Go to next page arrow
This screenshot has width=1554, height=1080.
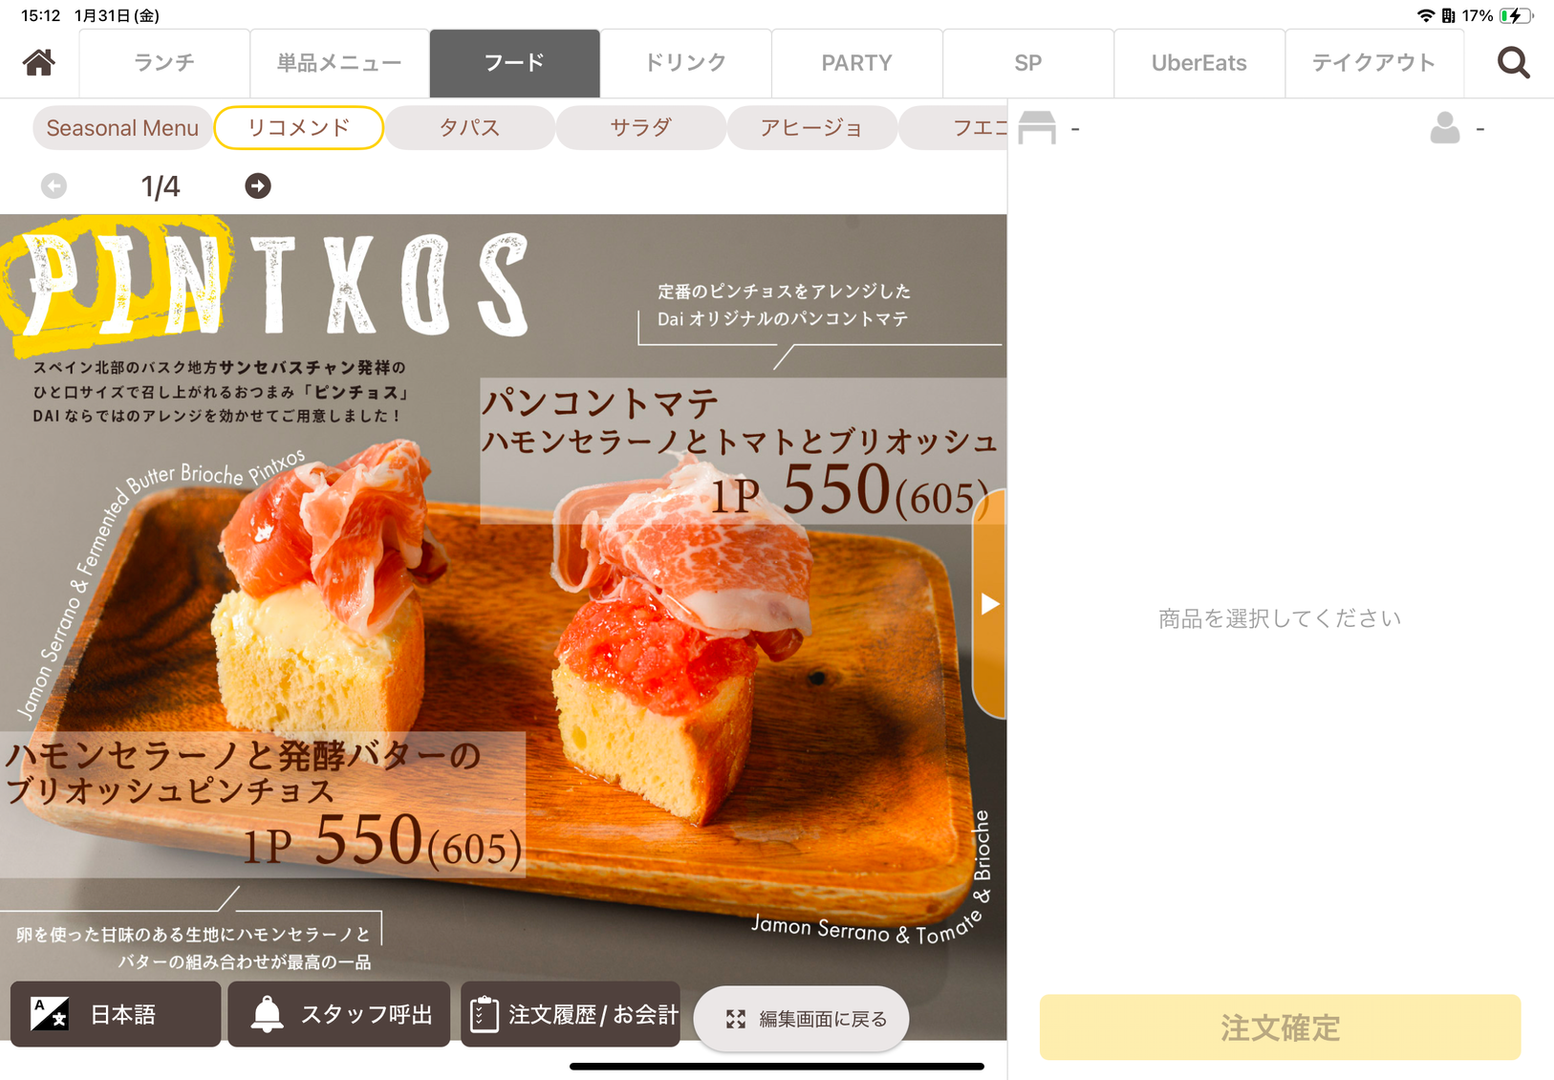click(258, 186)
